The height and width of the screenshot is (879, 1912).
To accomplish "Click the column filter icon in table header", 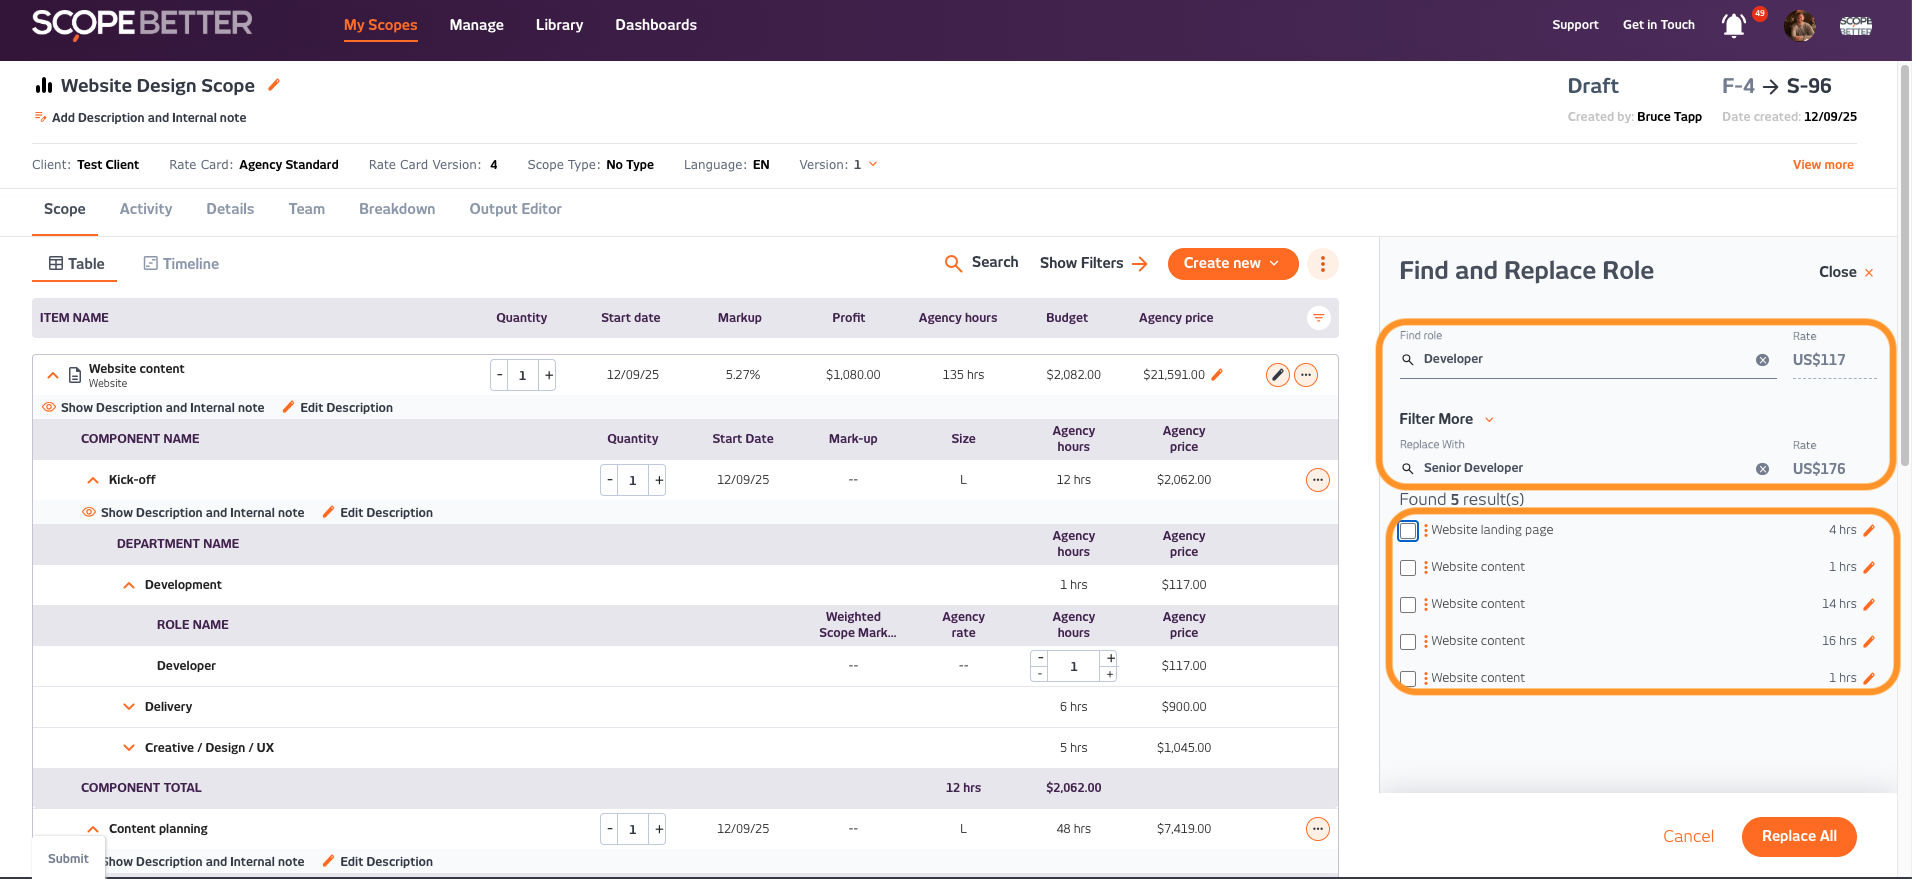I will [x=1318, y=318].
